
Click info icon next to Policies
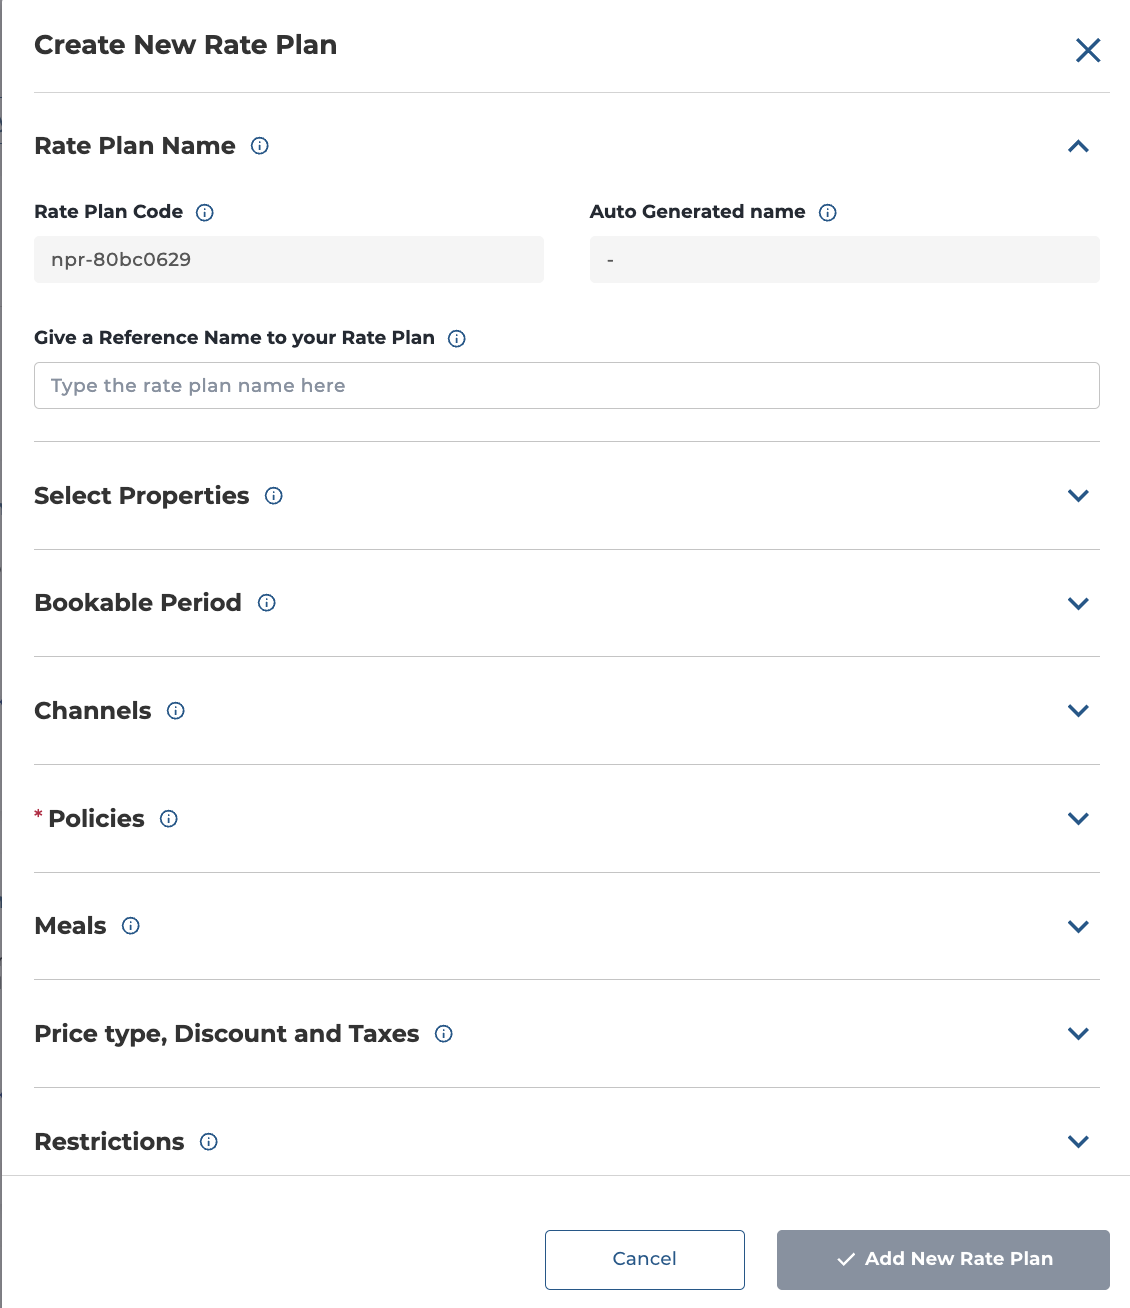pos(169,819)
